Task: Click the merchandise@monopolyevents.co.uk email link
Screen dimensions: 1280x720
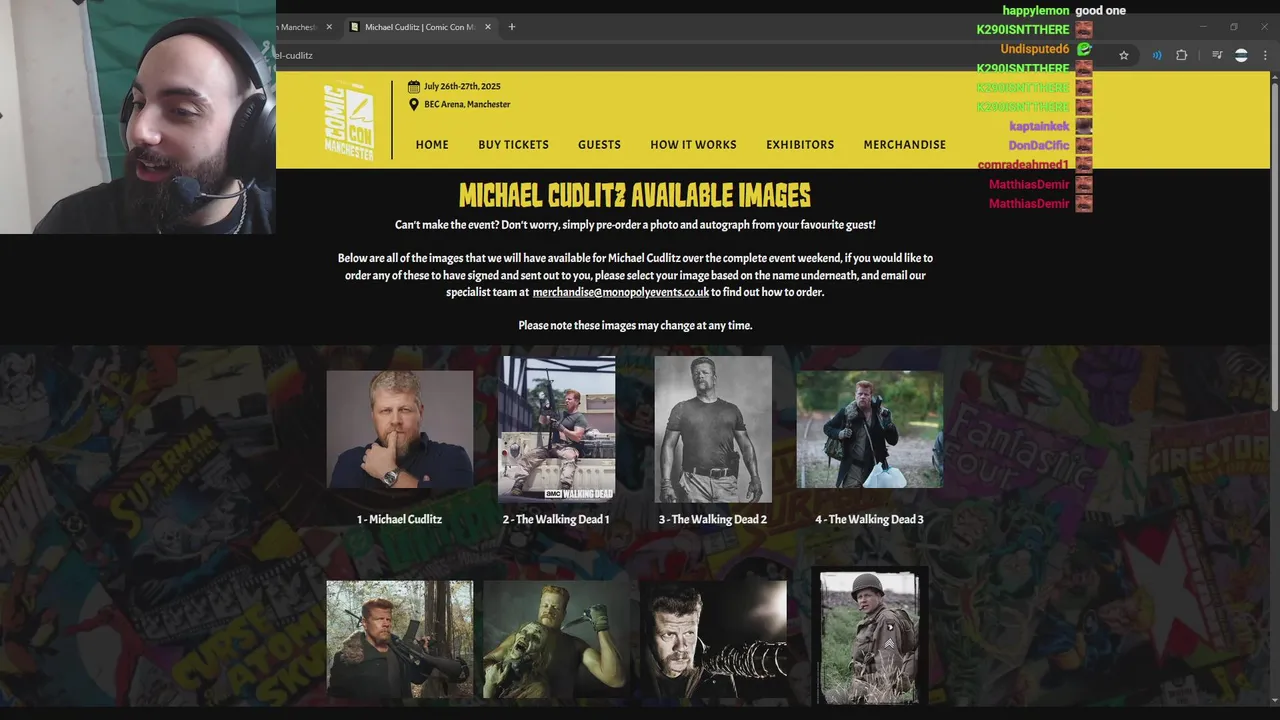Action: (620, 292)
